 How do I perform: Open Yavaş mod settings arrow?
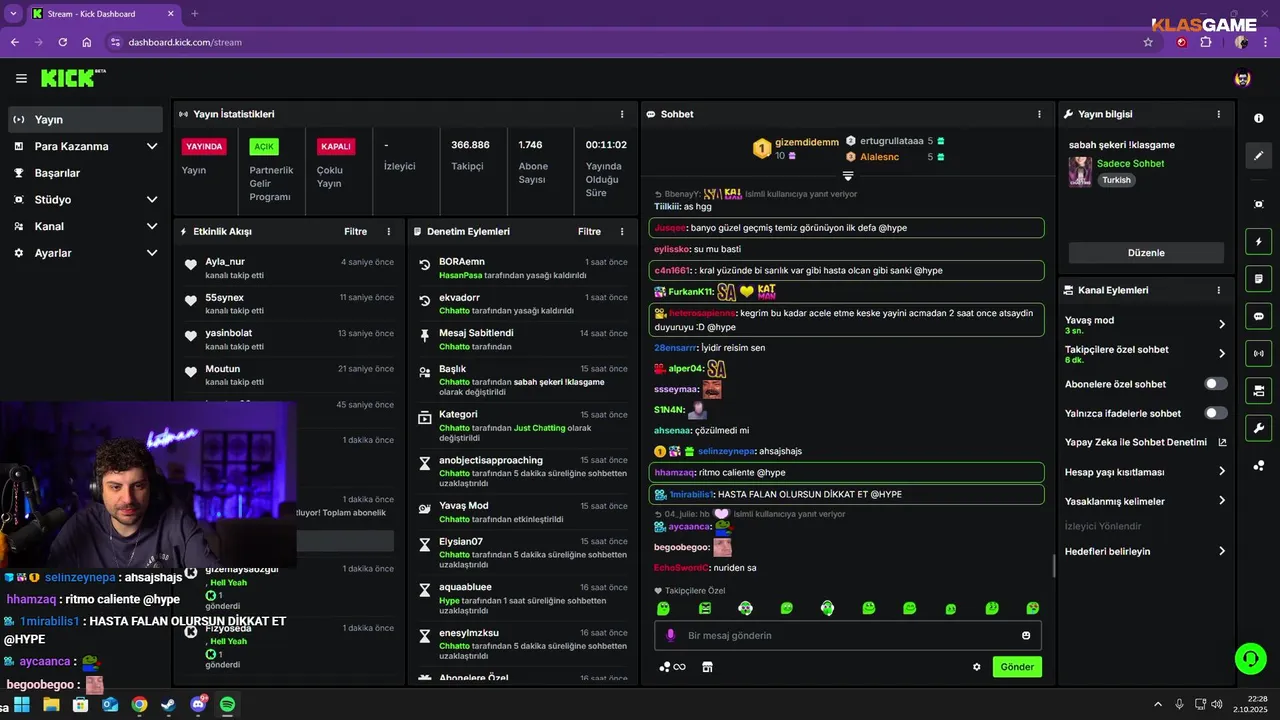1222,324
